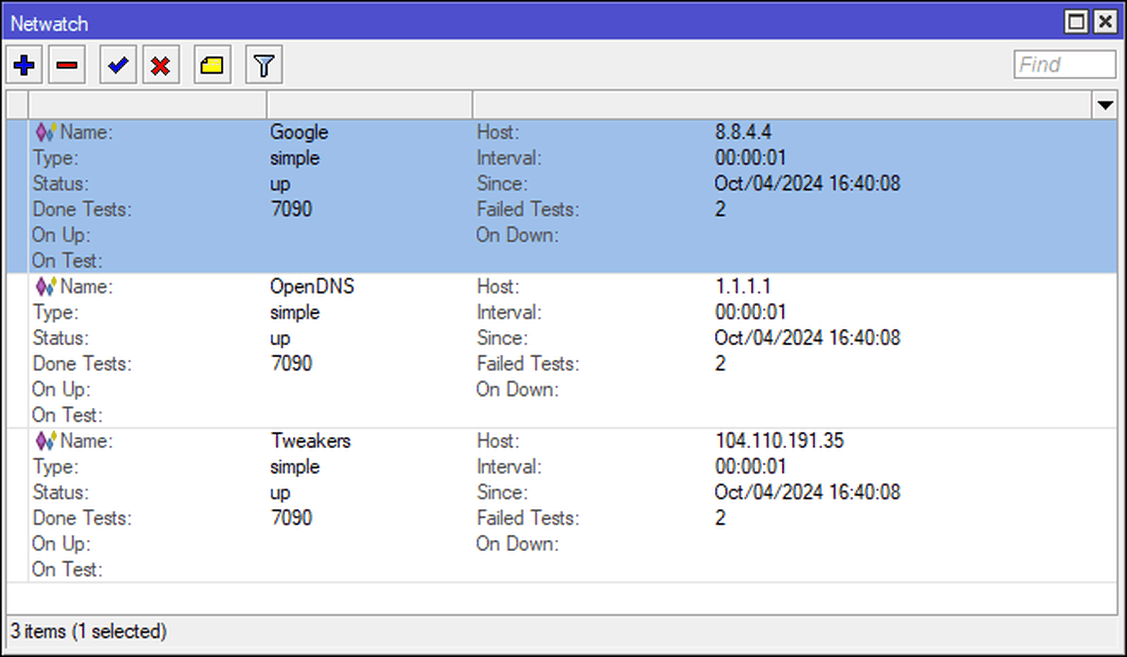This screenshot has height=657, width=1127.
Task: Click Status value up for OpenDNS
Action: [280, 339]
